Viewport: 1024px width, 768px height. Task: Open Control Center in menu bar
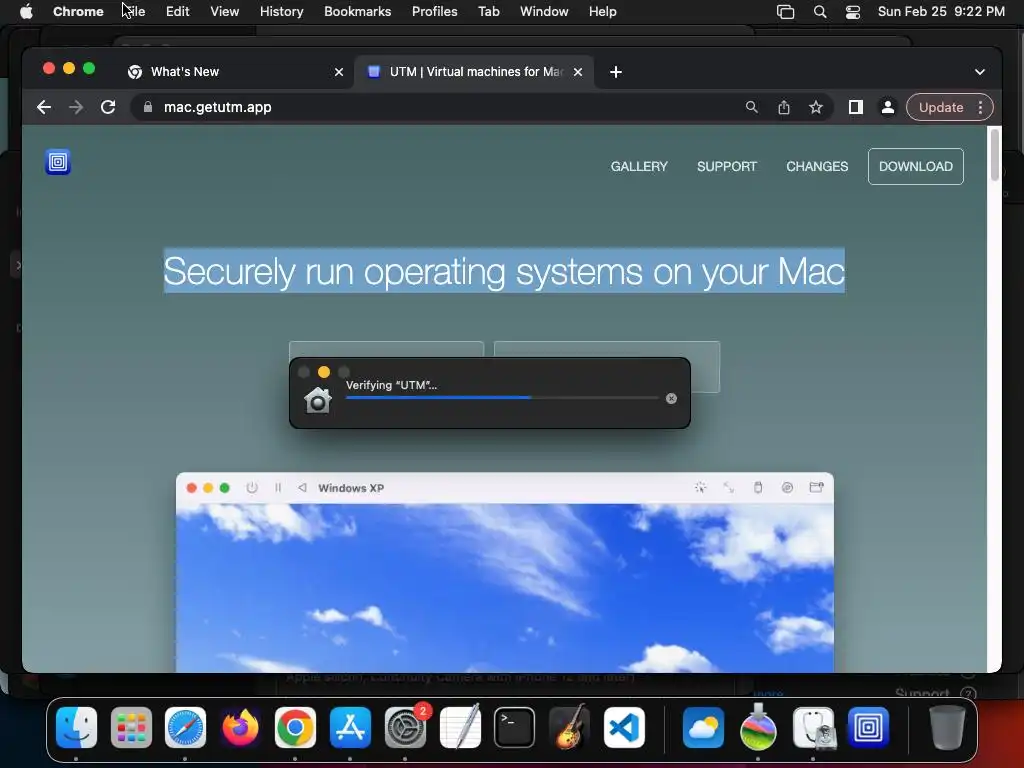click(852, 11)
